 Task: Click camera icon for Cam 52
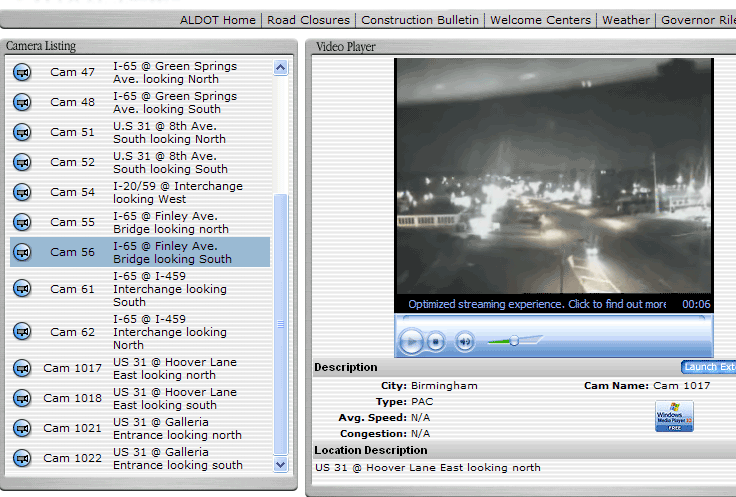coord(22,162)
